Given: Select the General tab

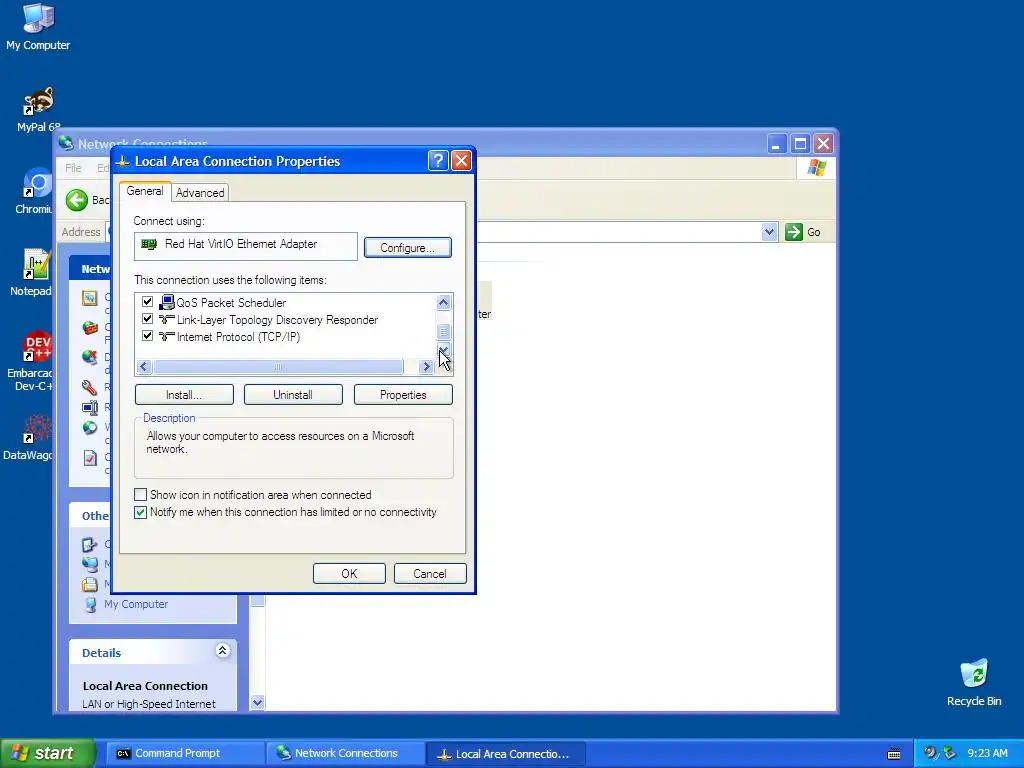Looking at the screenshot, I should [145, 191].
